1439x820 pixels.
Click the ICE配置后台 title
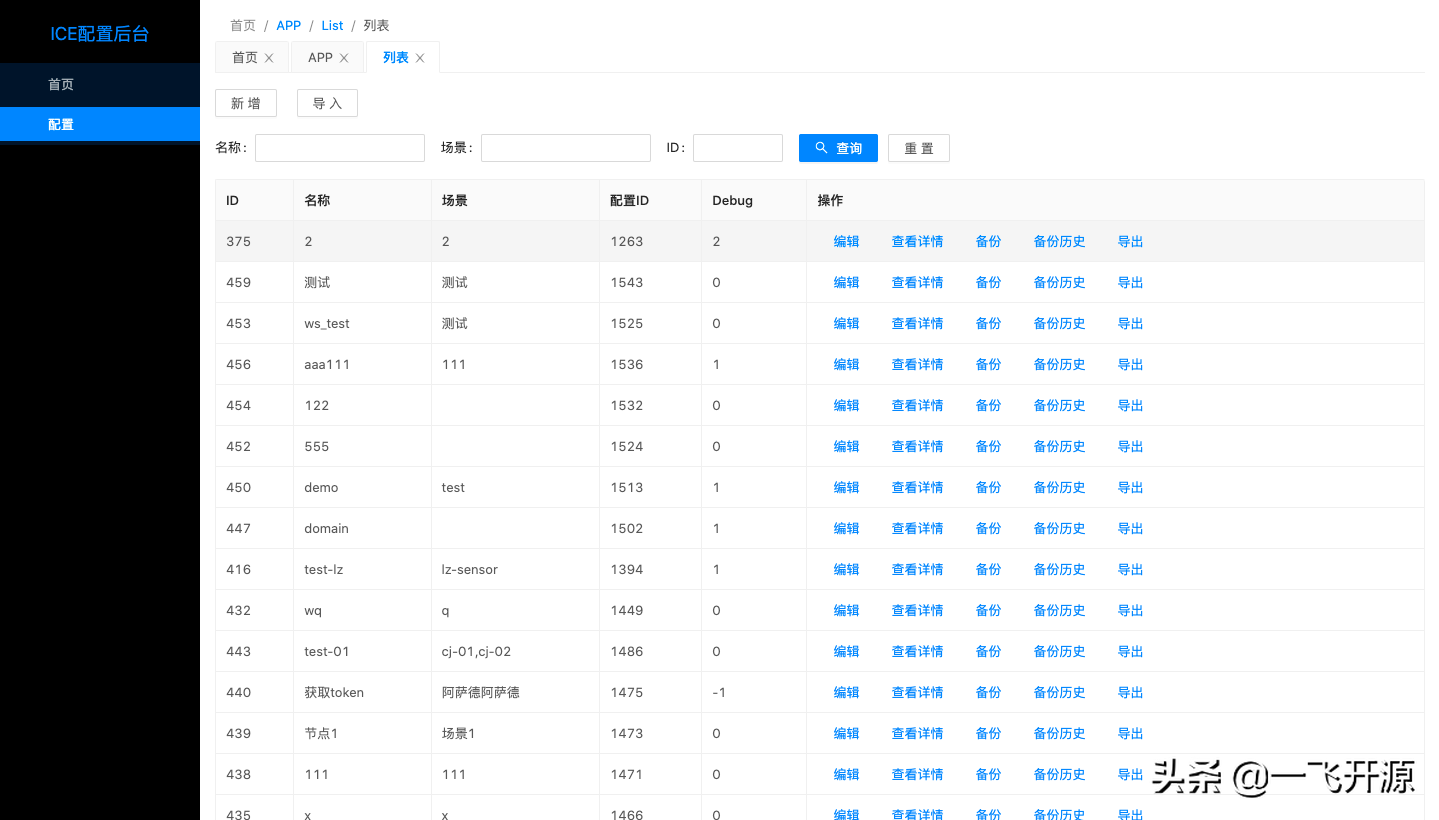100,34
